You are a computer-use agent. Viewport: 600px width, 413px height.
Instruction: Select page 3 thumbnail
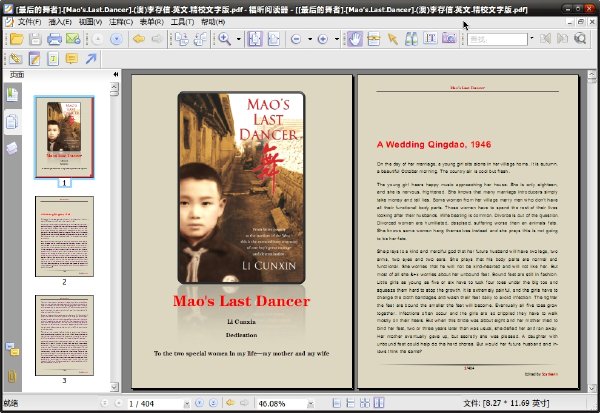click(x=64, y=335)
